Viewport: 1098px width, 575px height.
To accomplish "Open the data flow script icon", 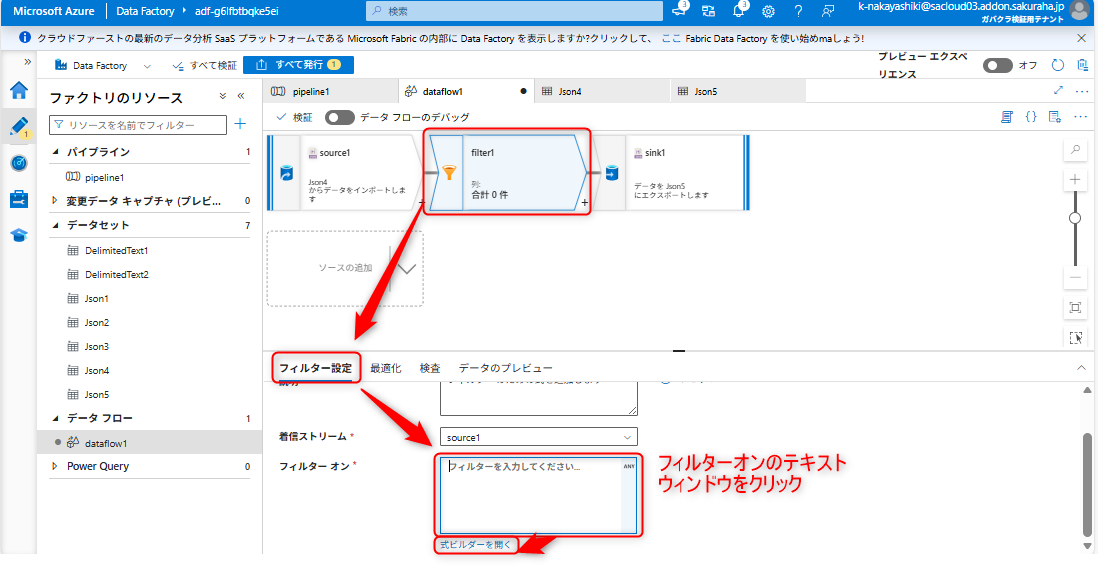I will 1007,117.
